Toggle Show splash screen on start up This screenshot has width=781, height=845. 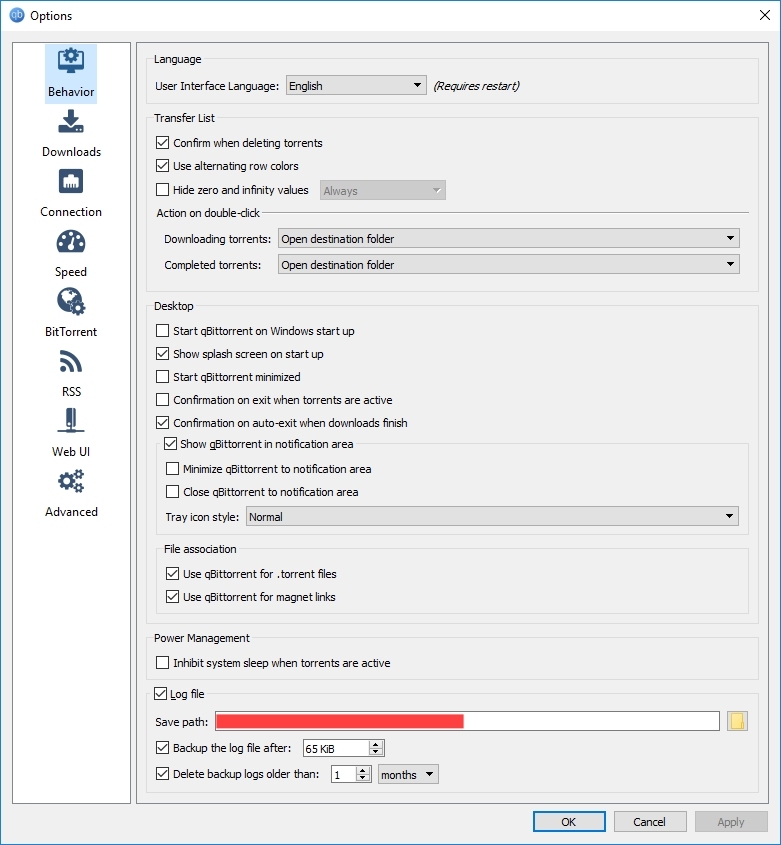click(x=162, y=354)
